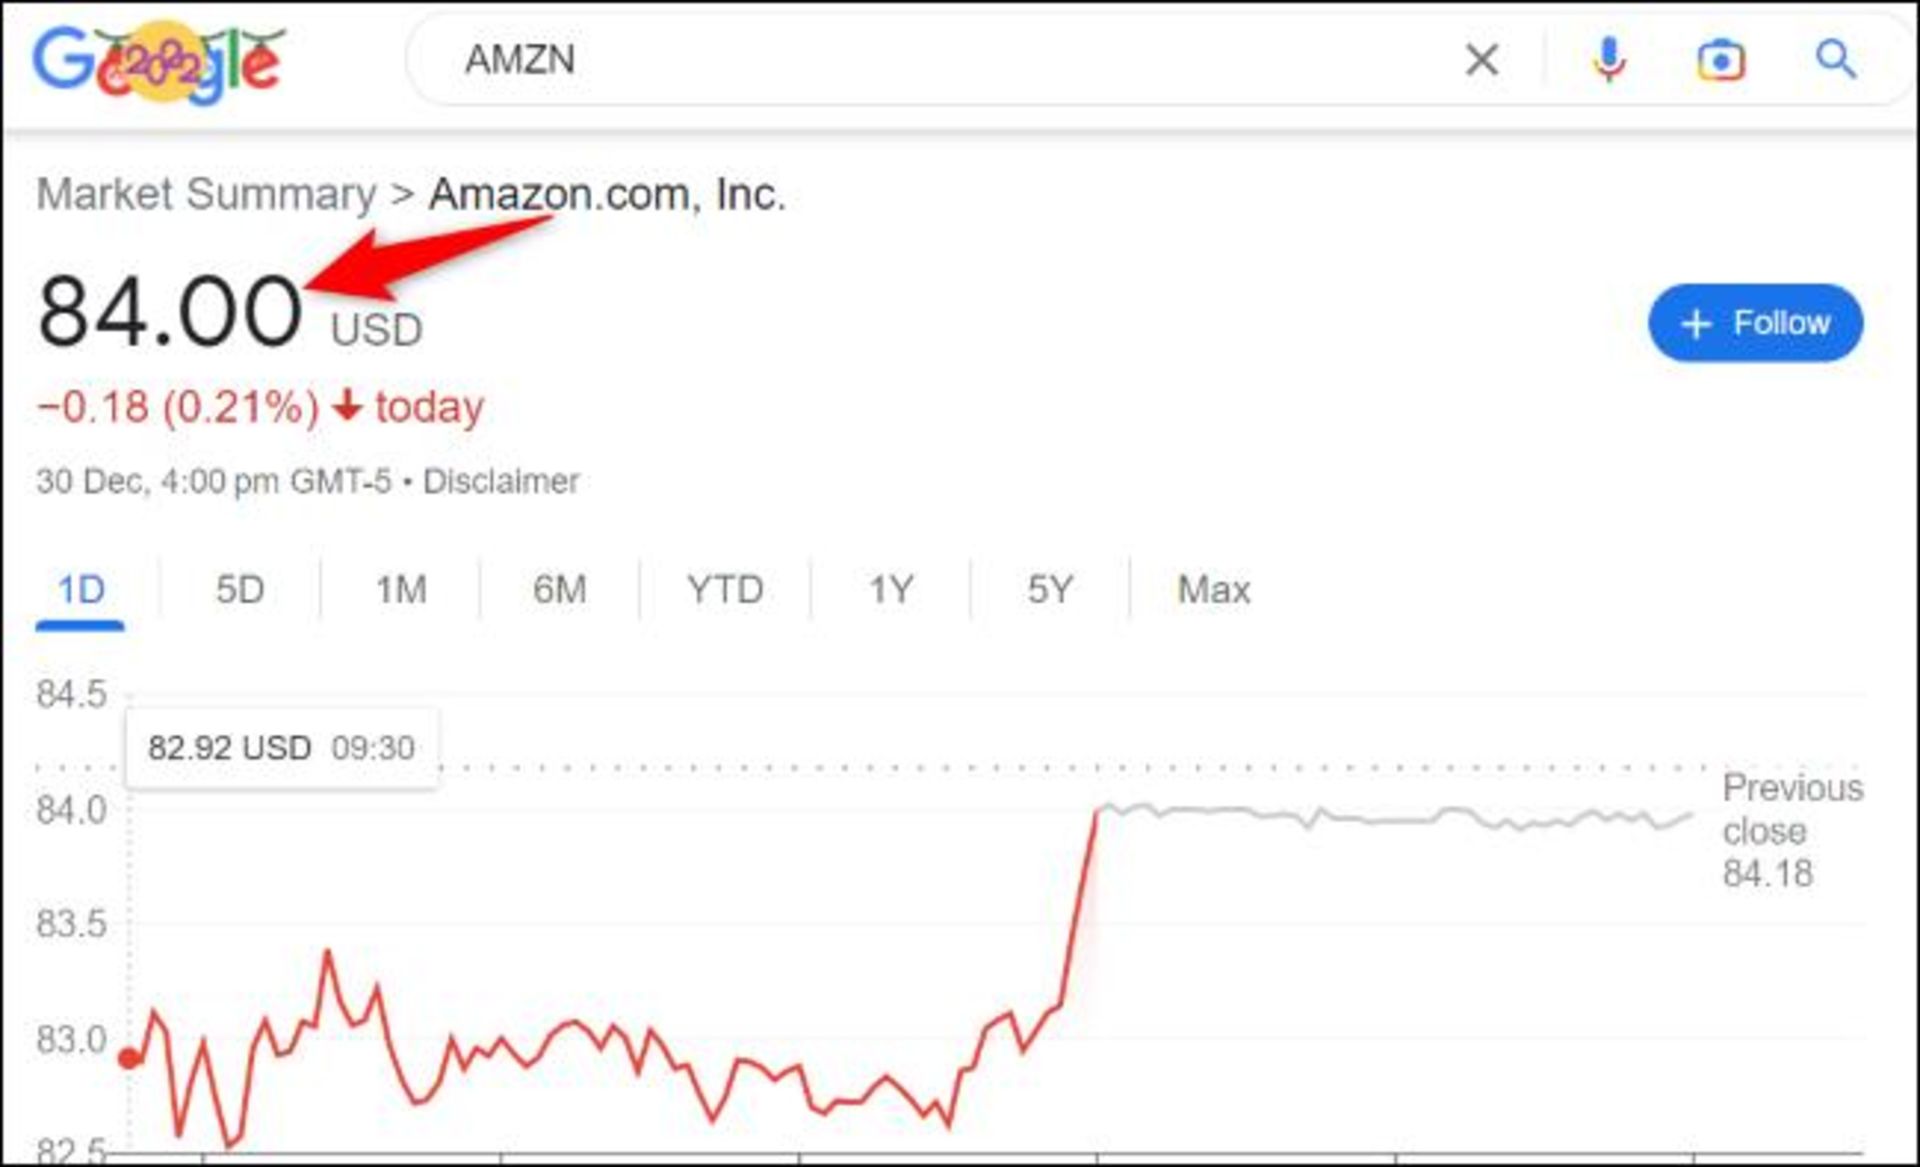Switch to the 5D chart tab
This screenshot has height=1167, width=1920.
240,590
